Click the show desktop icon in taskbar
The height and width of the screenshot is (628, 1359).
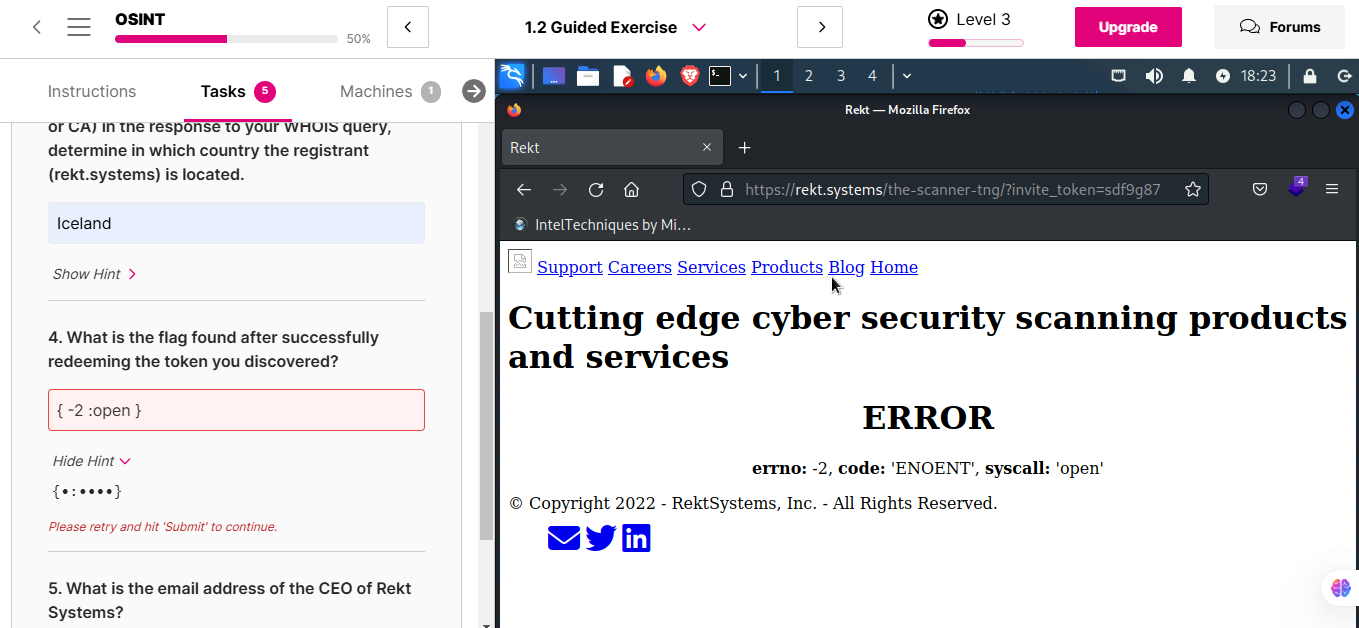pos(554,76)
